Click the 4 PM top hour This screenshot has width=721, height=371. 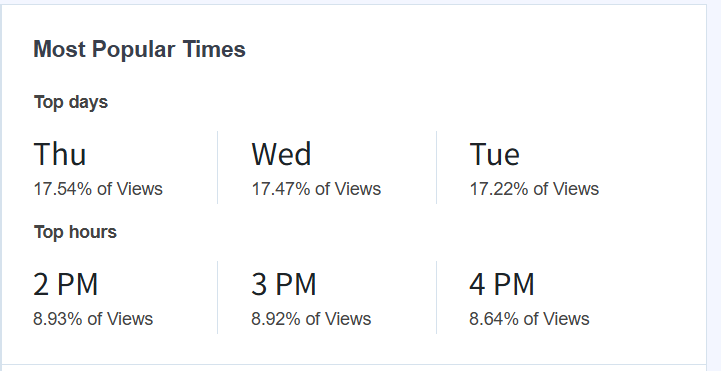click(x=502, y=284)
